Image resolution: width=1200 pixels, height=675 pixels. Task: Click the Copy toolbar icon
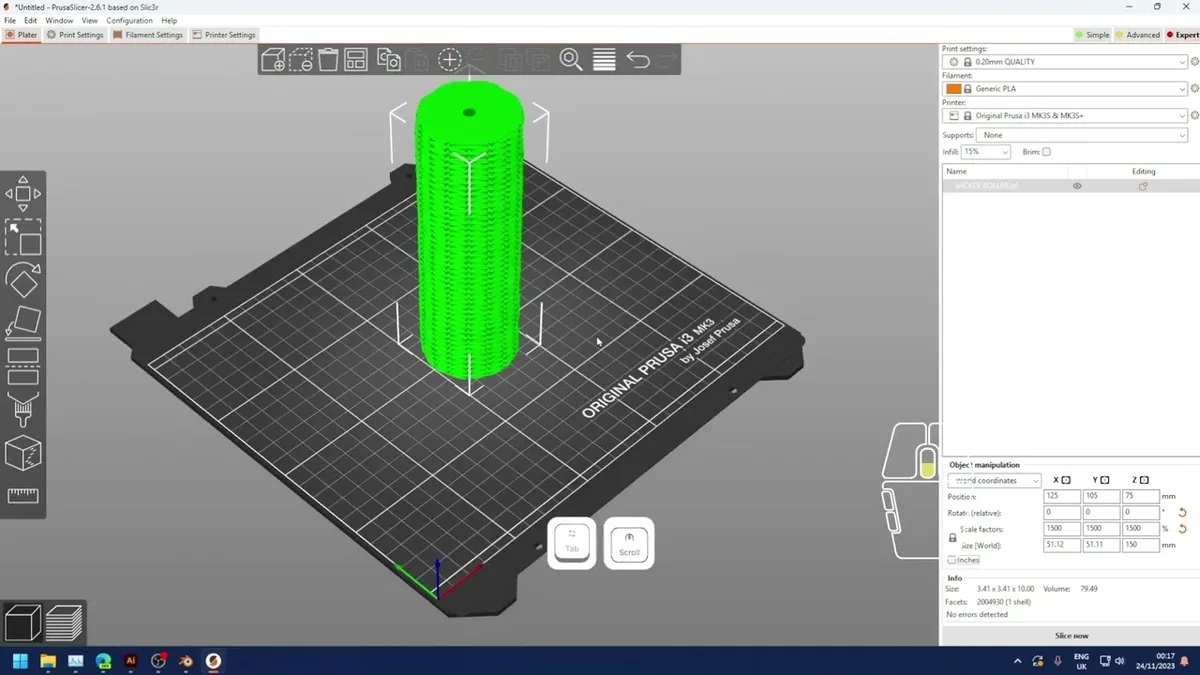click(x=389, y=60)
